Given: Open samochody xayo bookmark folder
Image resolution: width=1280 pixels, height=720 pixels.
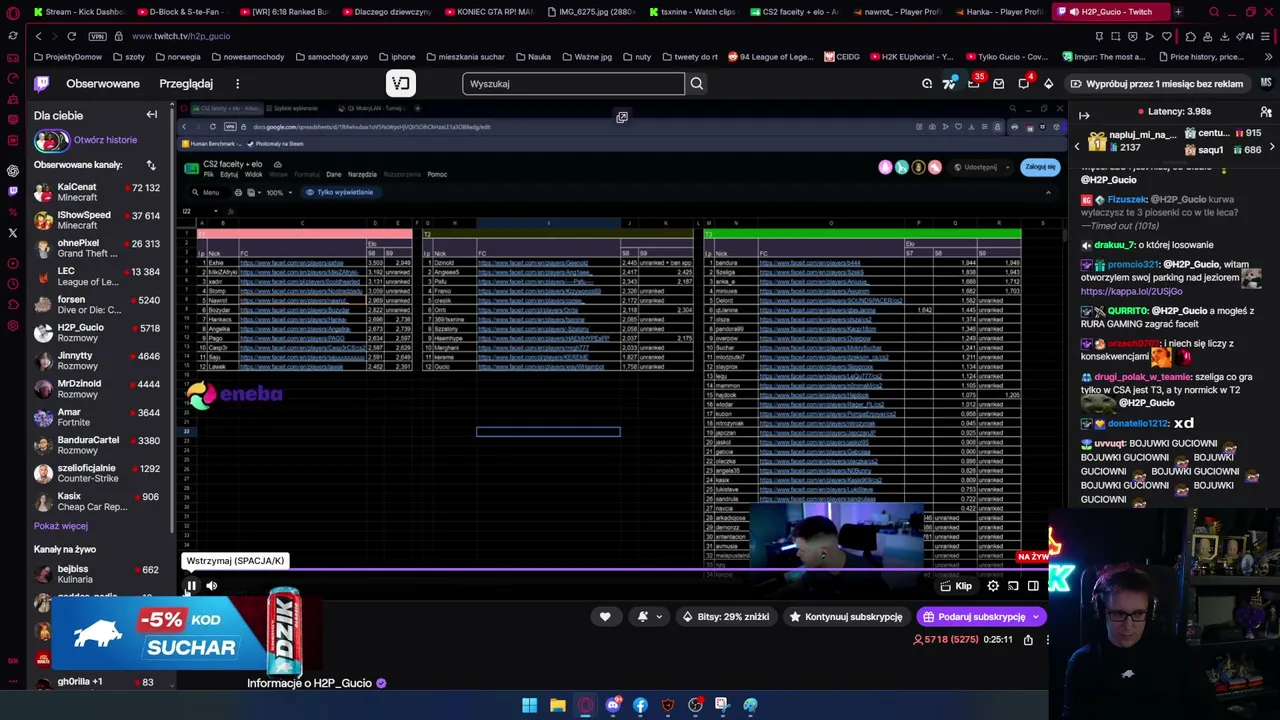Looking at the screenshot, I should [x=330, y=57].
